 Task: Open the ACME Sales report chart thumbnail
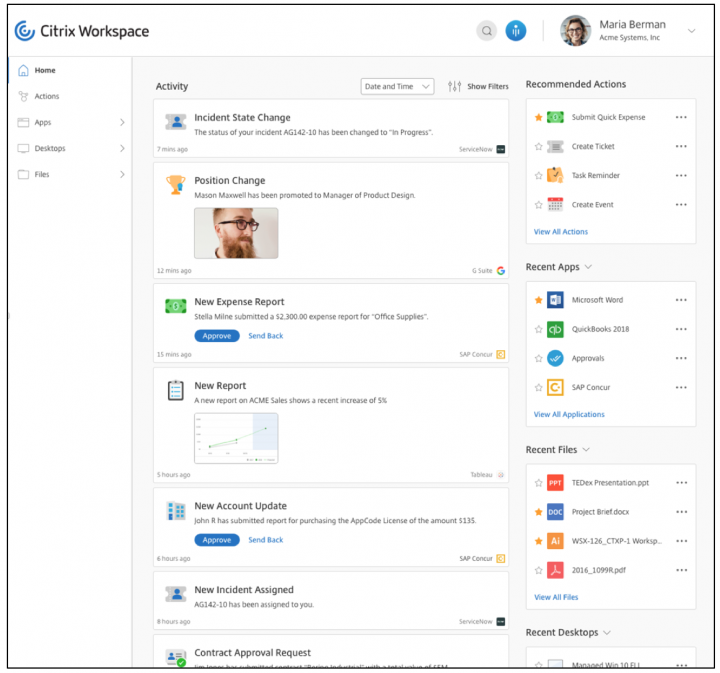(236, 438)
